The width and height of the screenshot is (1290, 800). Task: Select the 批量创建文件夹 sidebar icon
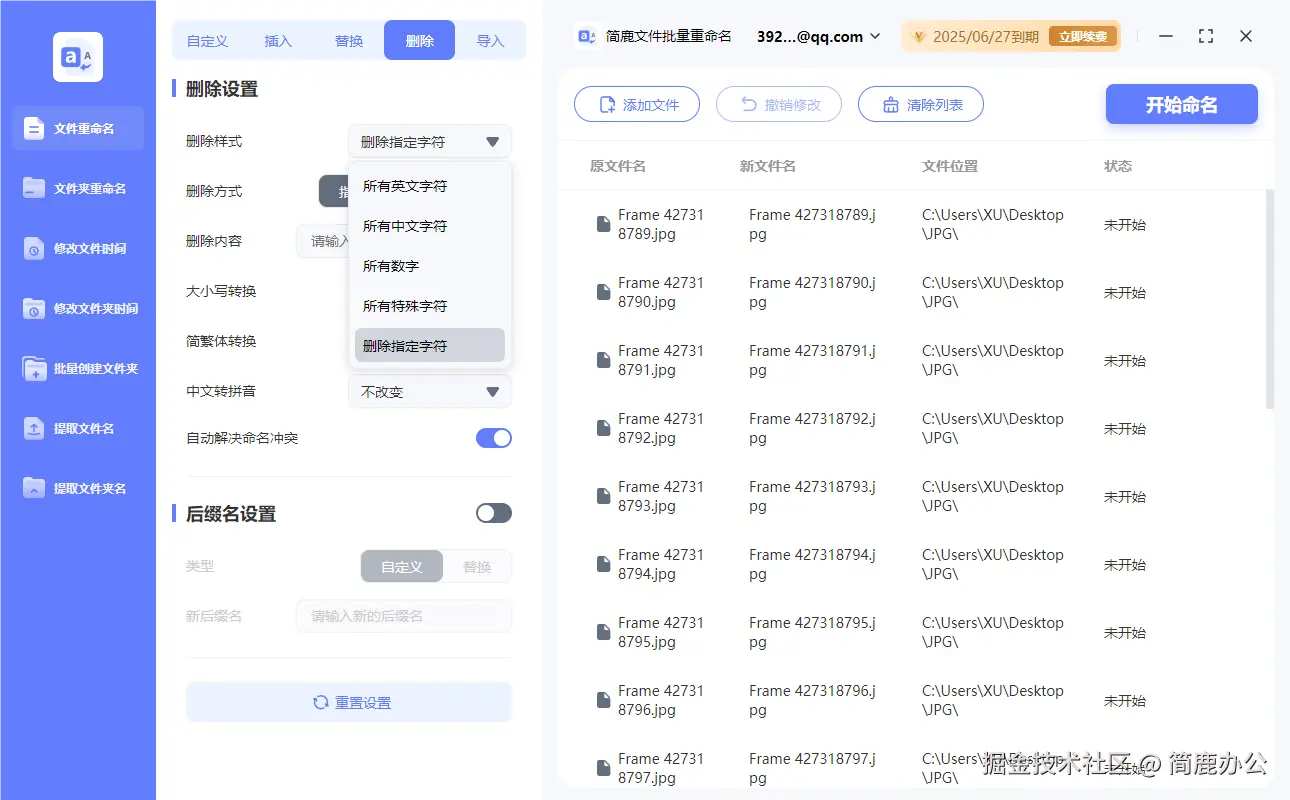36,368
